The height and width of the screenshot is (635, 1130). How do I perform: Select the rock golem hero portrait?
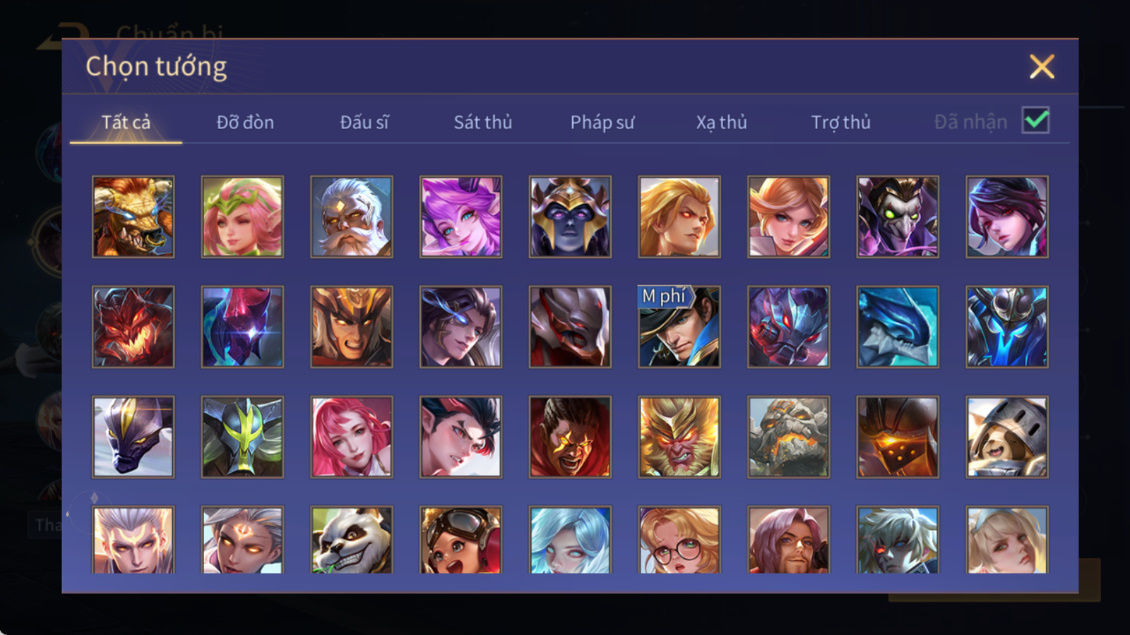click(x=788, y=436)
